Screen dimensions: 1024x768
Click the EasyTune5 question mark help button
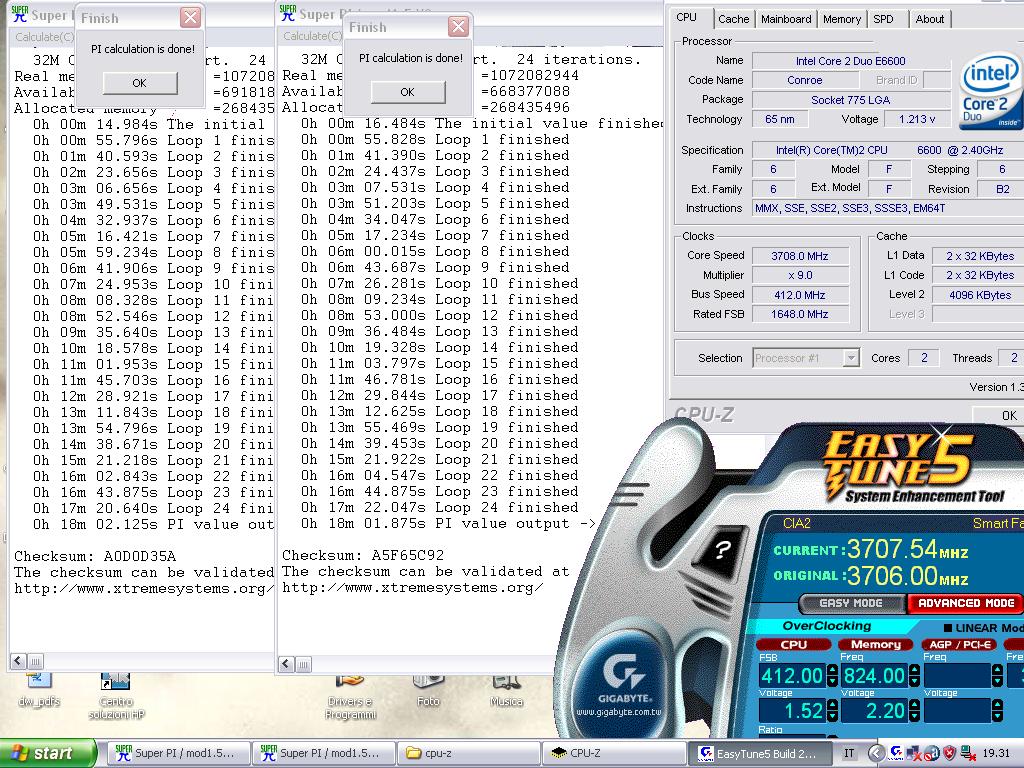tap(721, 550)
